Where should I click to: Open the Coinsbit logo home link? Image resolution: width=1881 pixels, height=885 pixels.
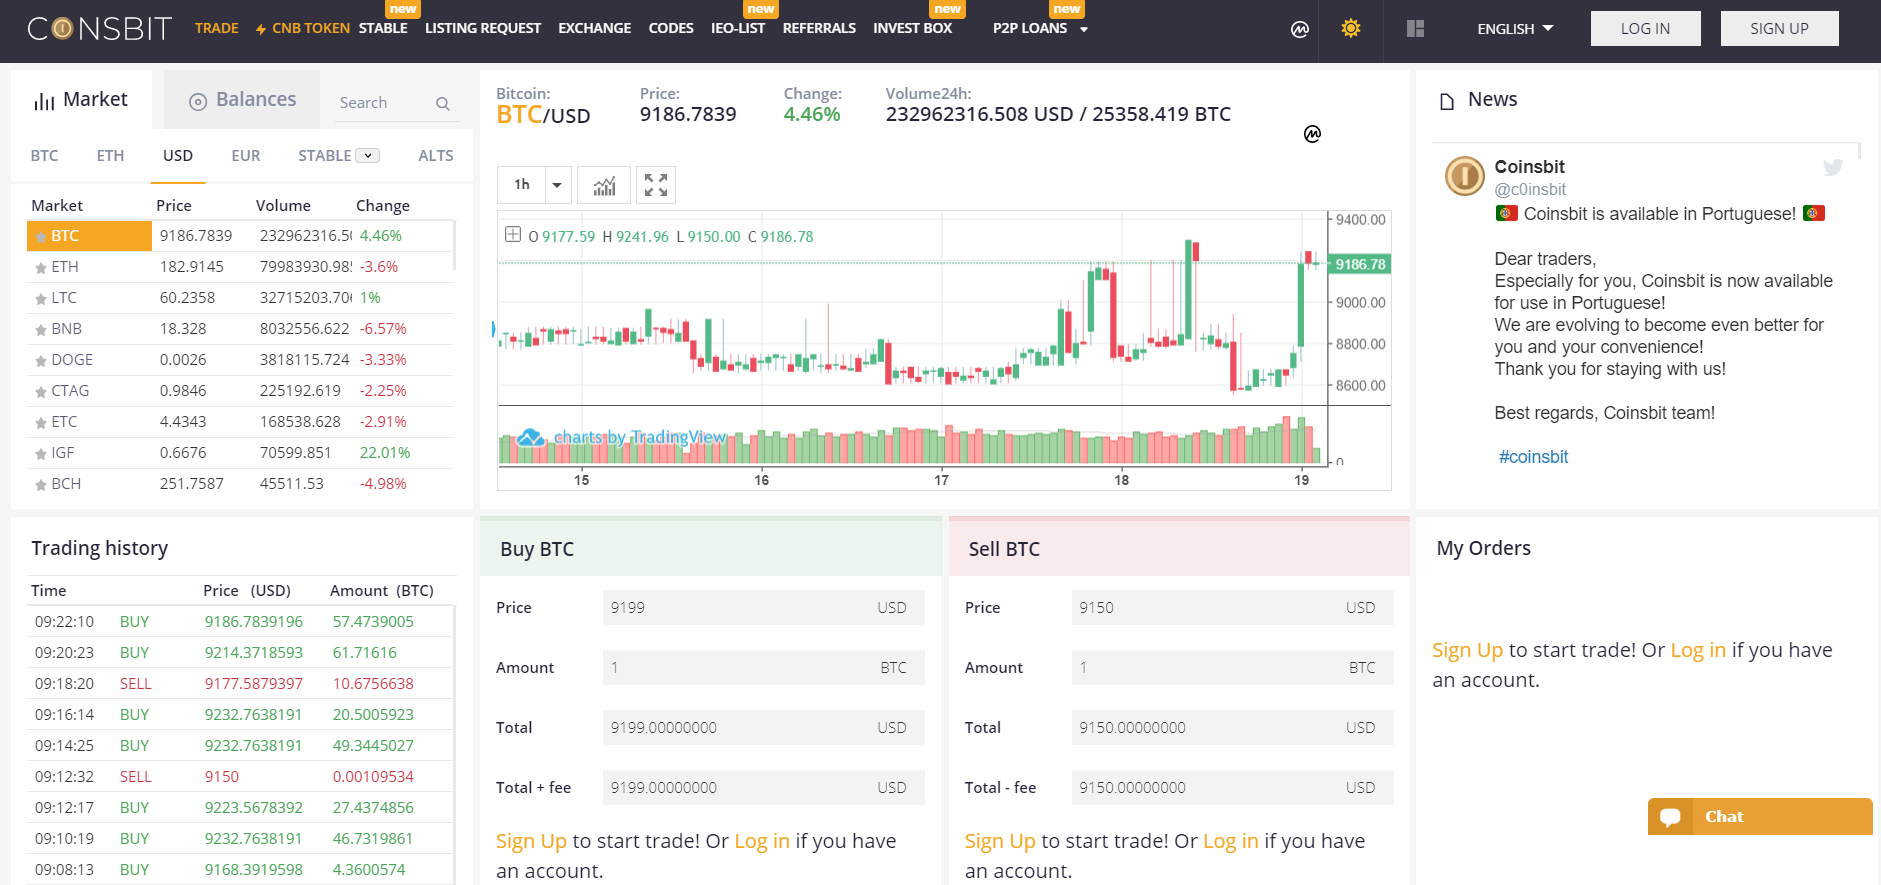click(99, 29)
